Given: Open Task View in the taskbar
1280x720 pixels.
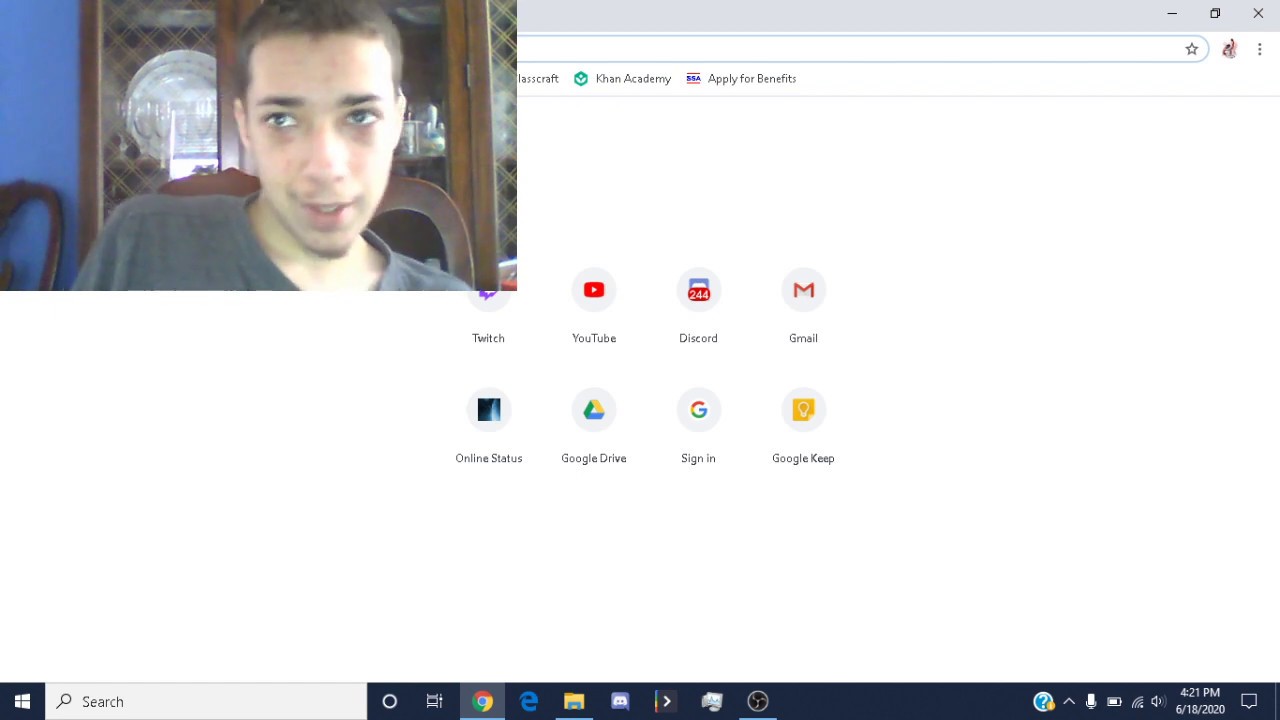Looking at the screenshot, I should [435, 701].
